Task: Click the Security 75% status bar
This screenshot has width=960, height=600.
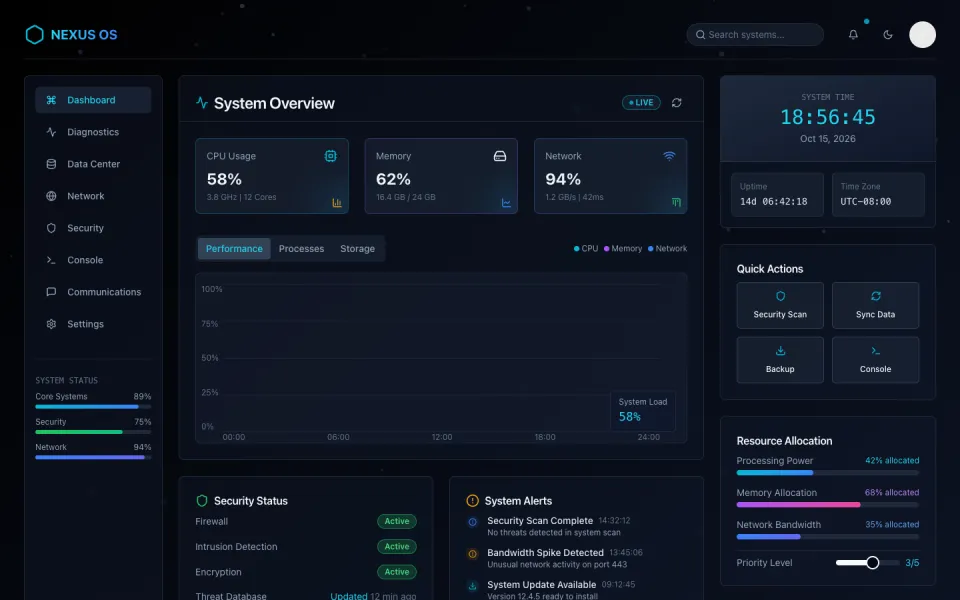Action: click(x=93, y=432)
